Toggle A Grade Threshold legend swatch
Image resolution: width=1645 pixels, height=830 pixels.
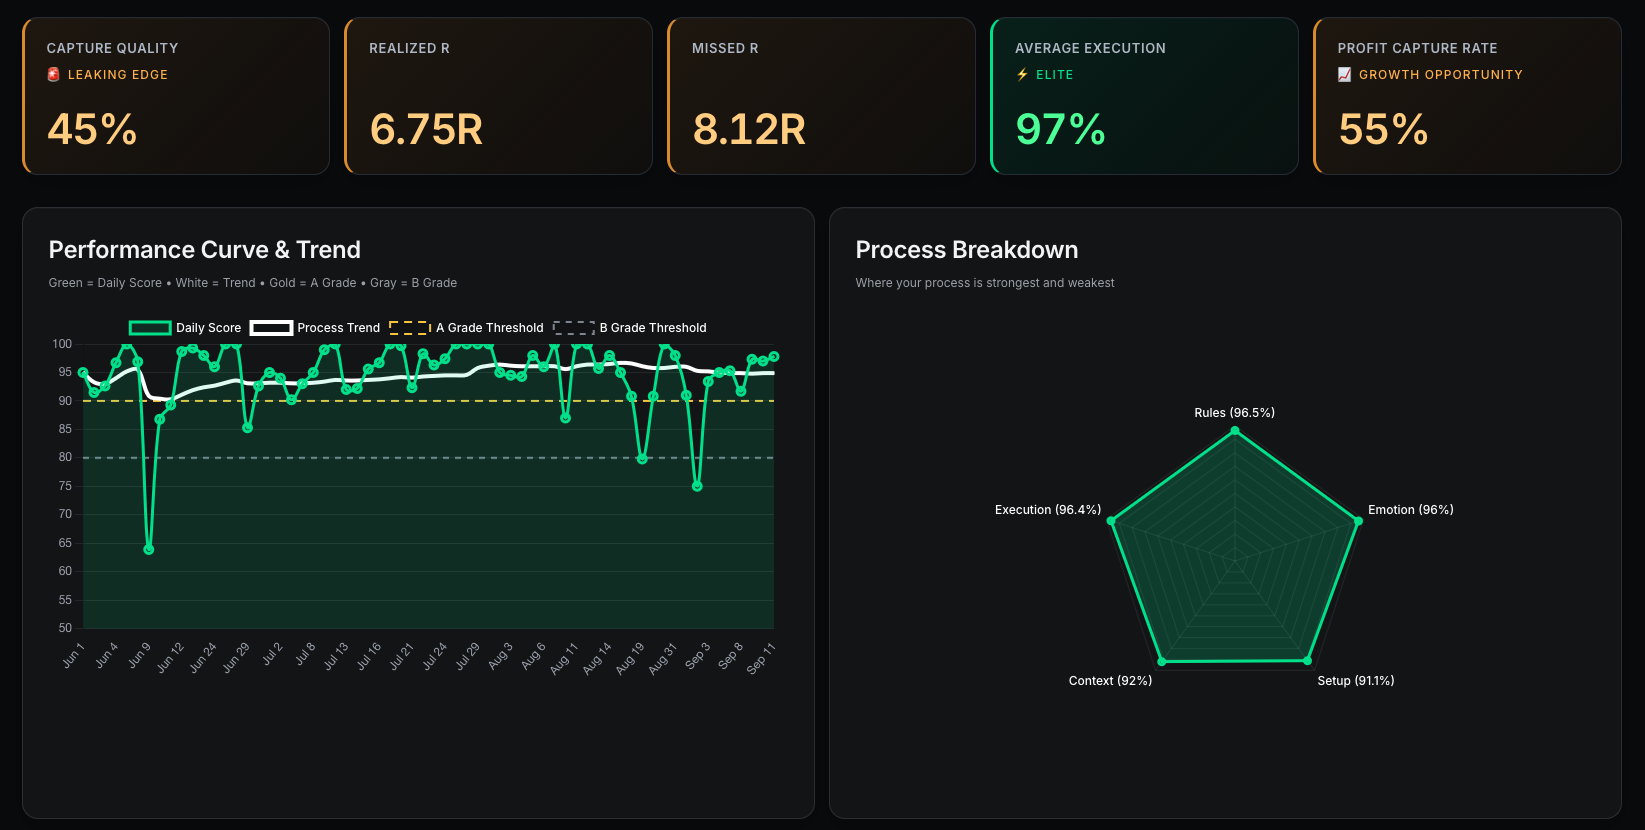coord(410,328)
